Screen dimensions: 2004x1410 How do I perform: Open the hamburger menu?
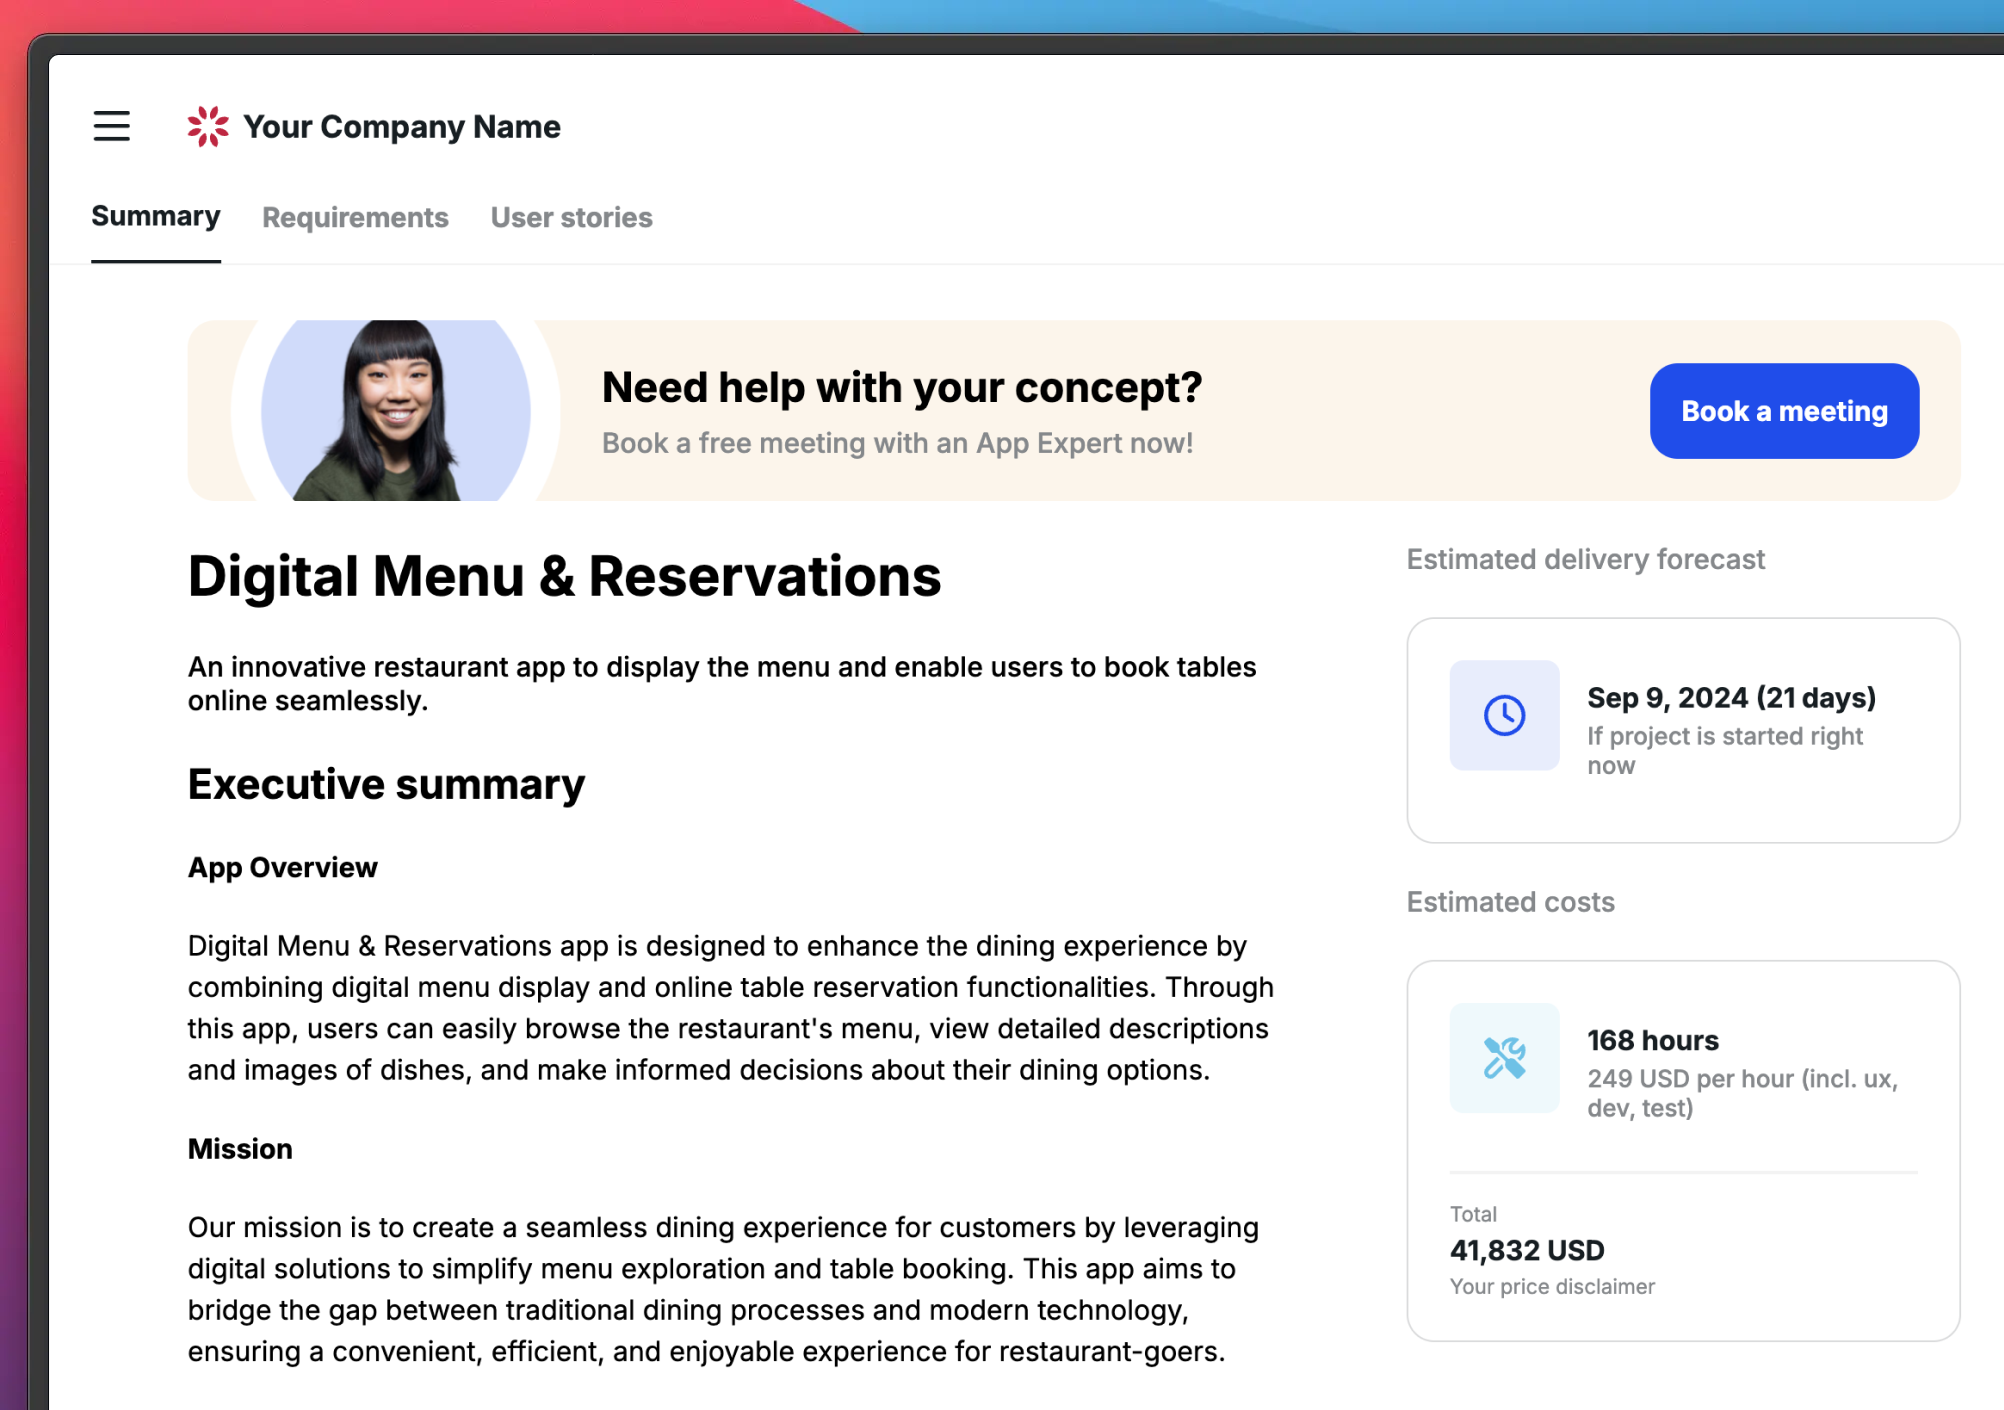click(x=111, y=126)
